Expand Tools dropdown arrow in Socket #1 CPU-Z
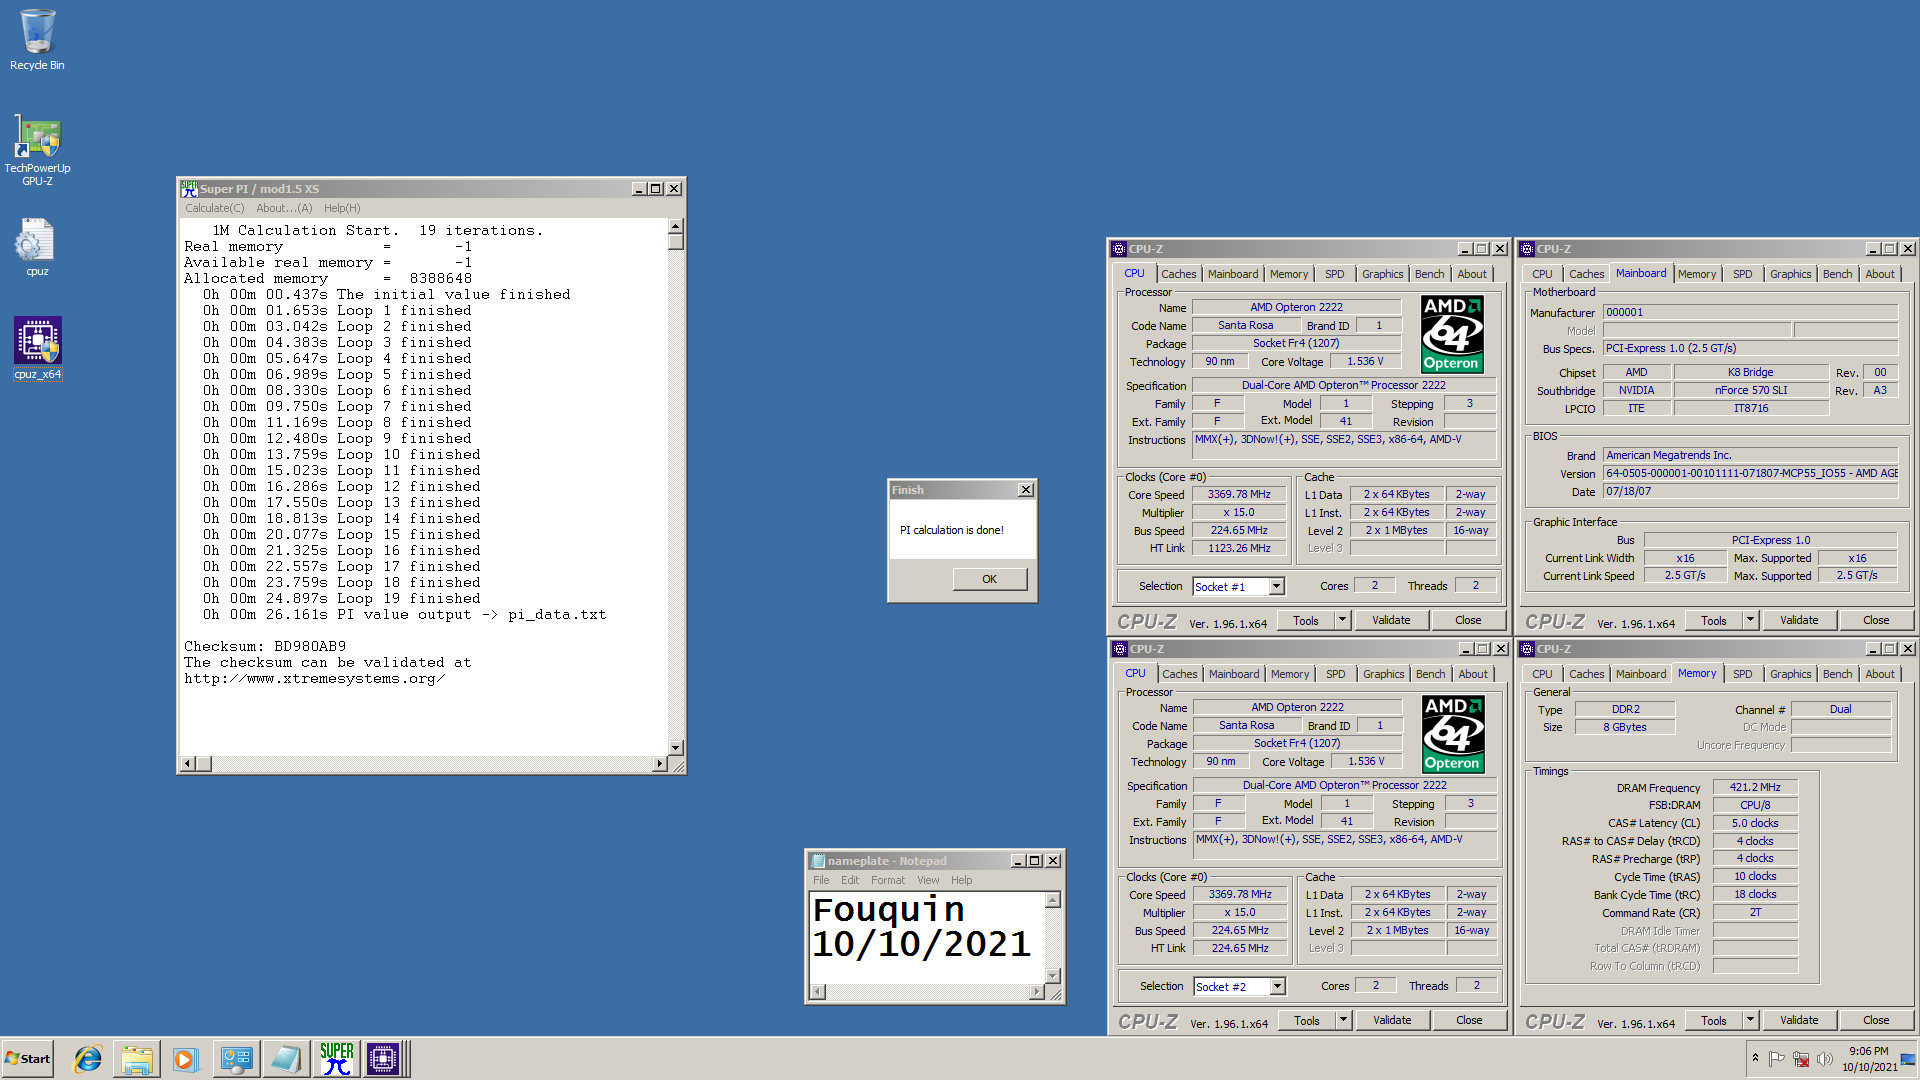This screenshot has height=1080, width=1920. pyautogui.click(x=1342, y=620)
